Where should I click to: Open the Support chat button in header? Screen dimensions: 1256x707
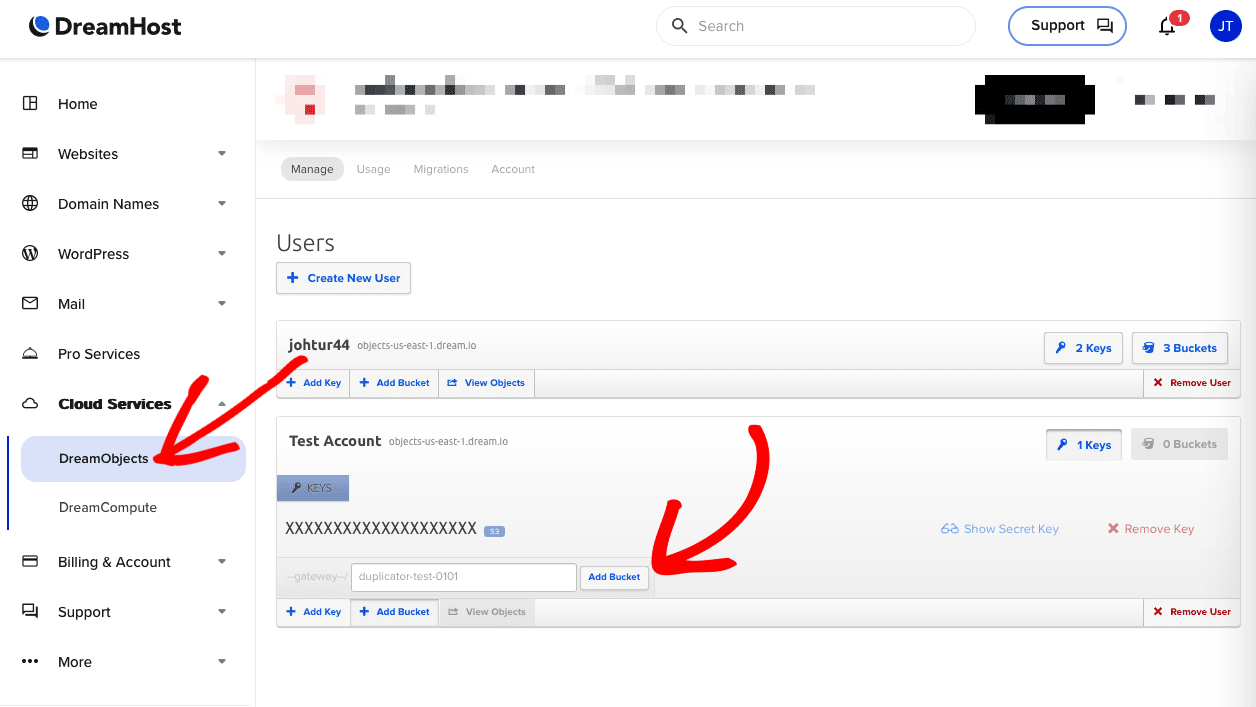tap(1067, 26)
